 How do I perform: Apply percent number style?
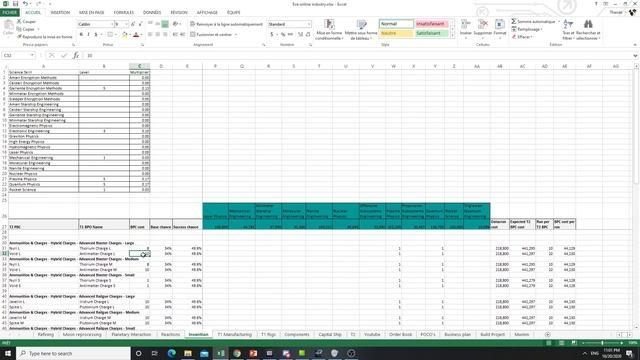point(282,35)
